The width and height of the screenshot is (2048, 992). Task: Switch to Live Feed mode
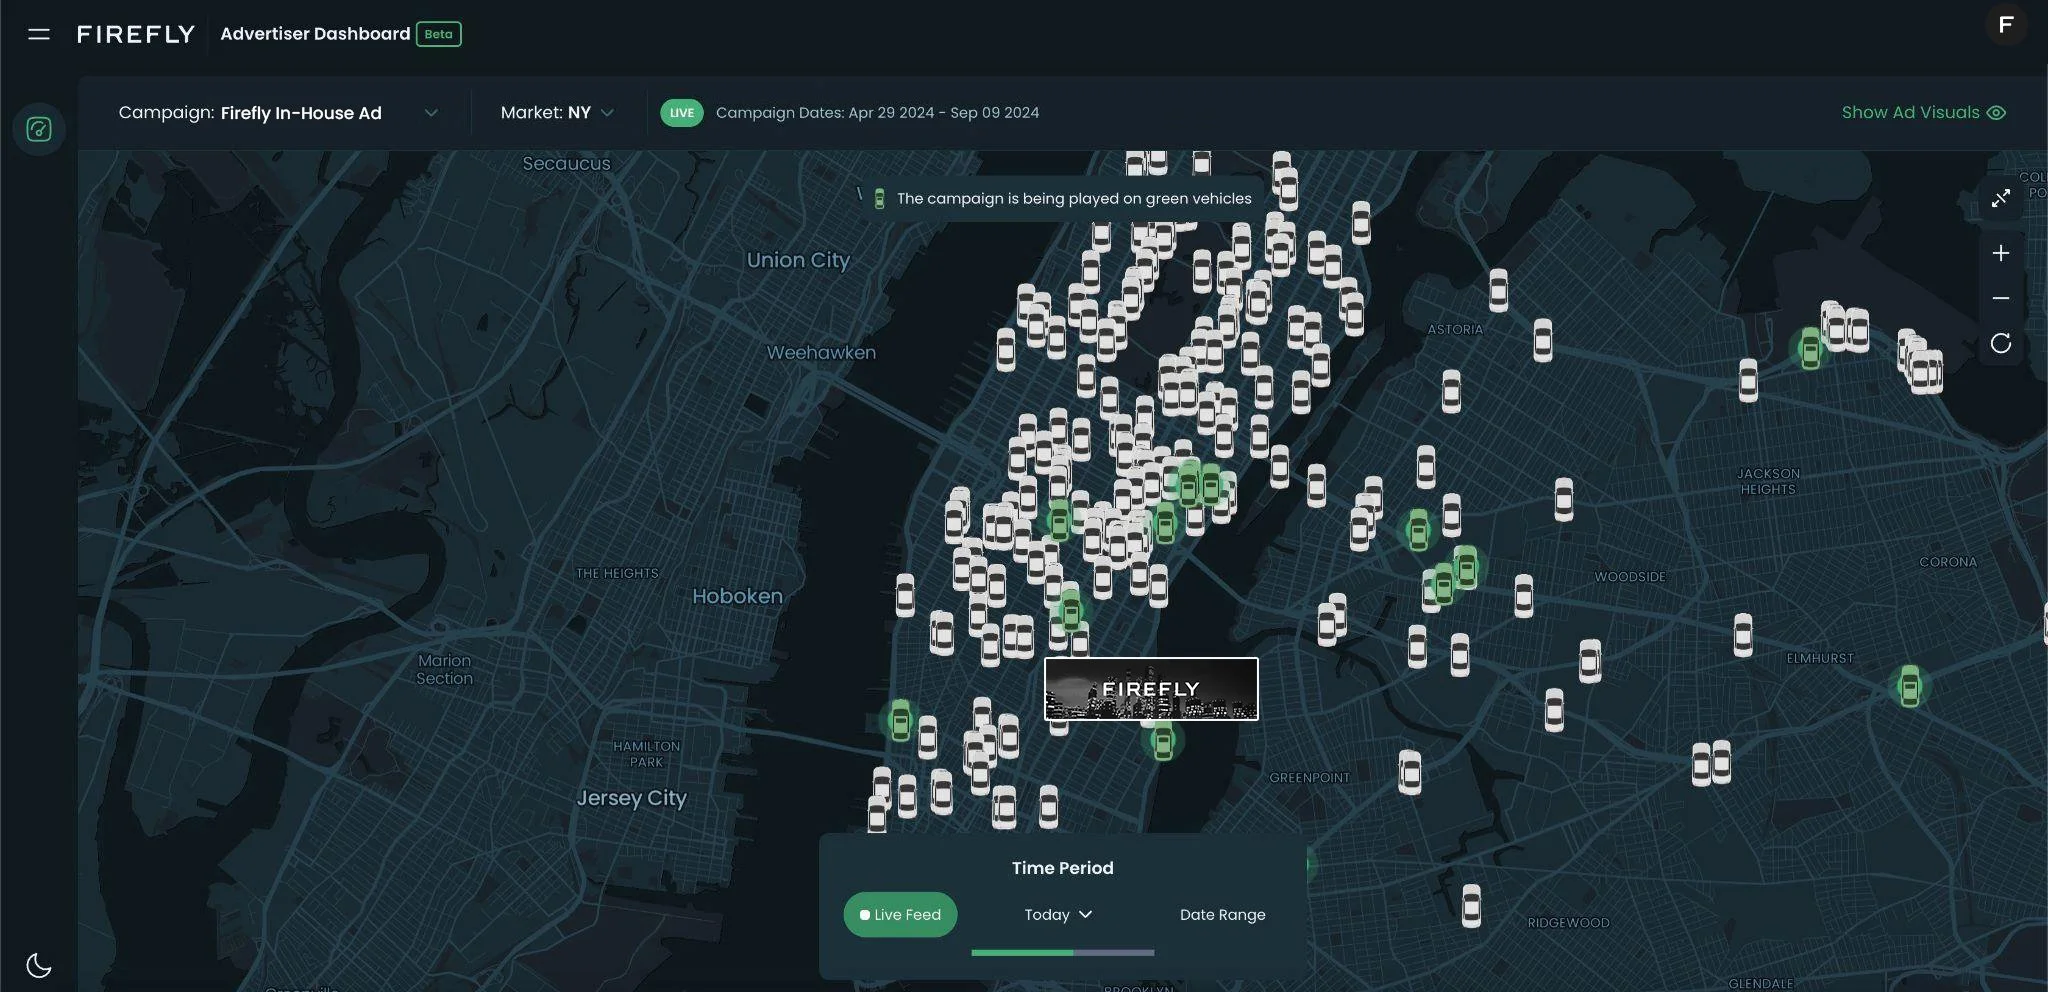pos(899,914)
